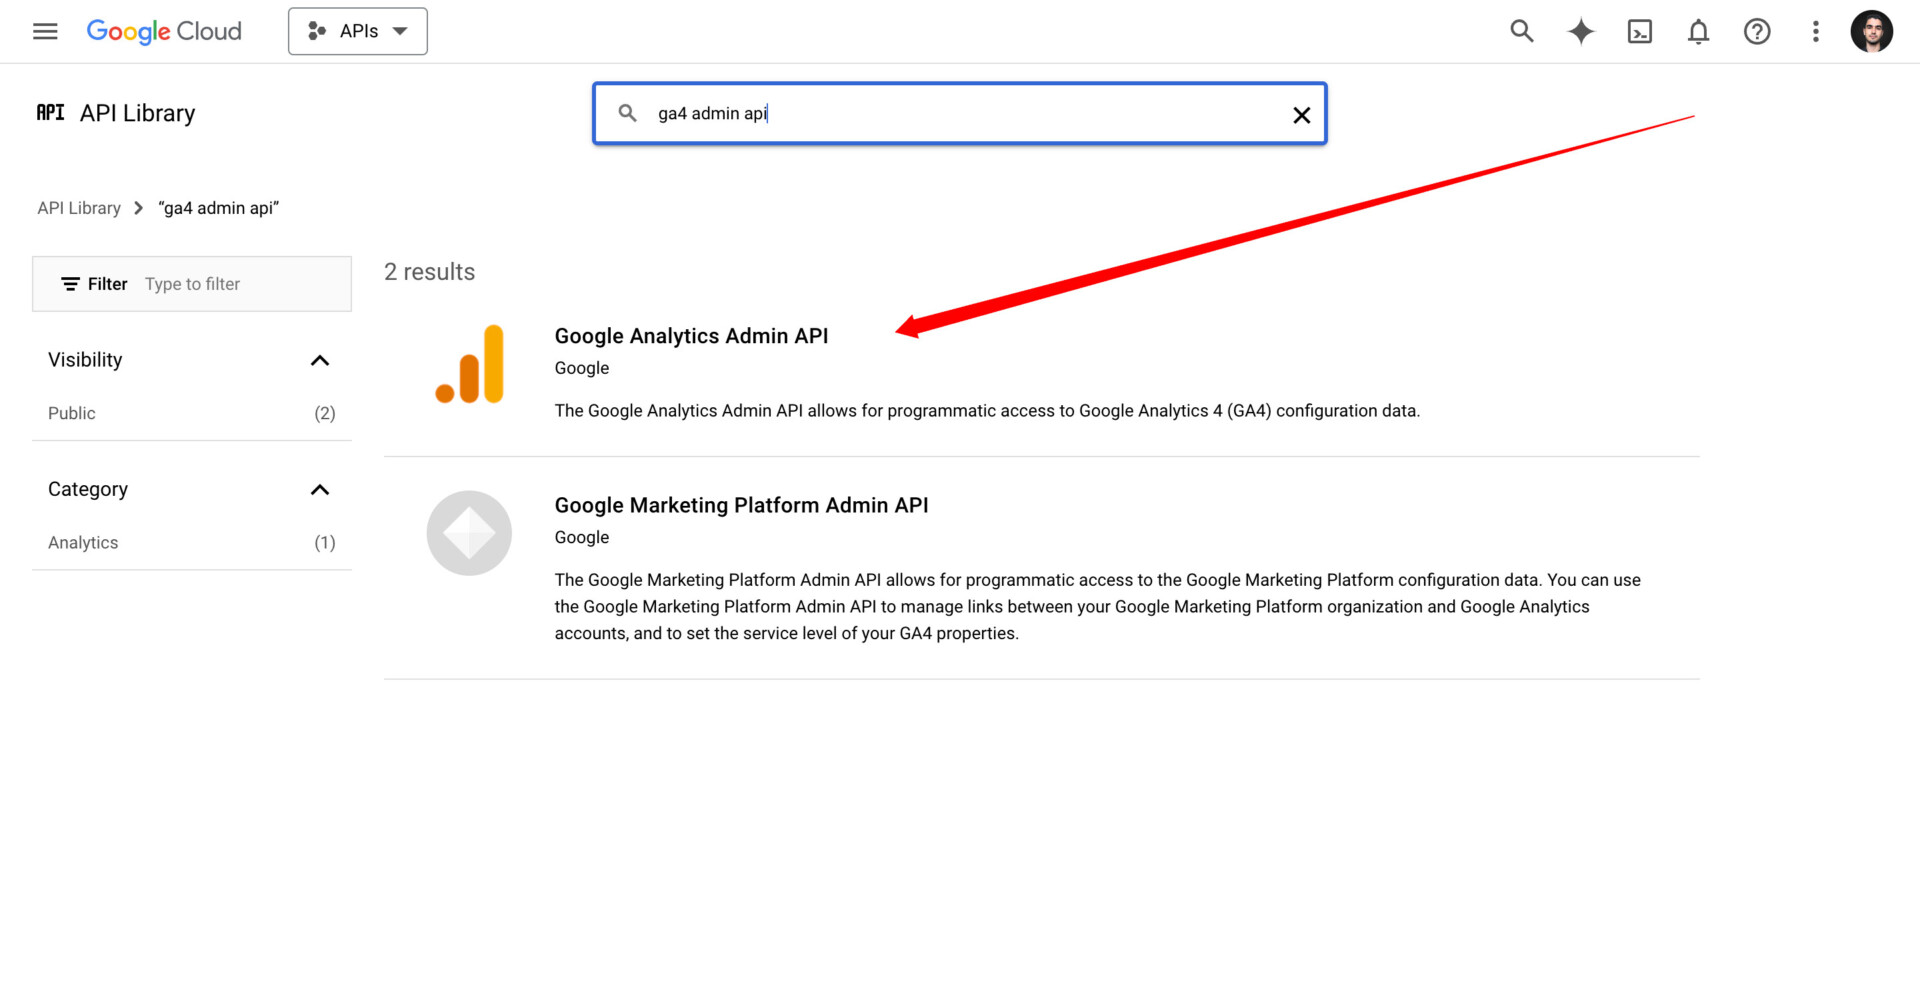Open Google Marketing Platform Admin API result
The width and height of the screenshot is (1920, 1005).
point(741,505)
